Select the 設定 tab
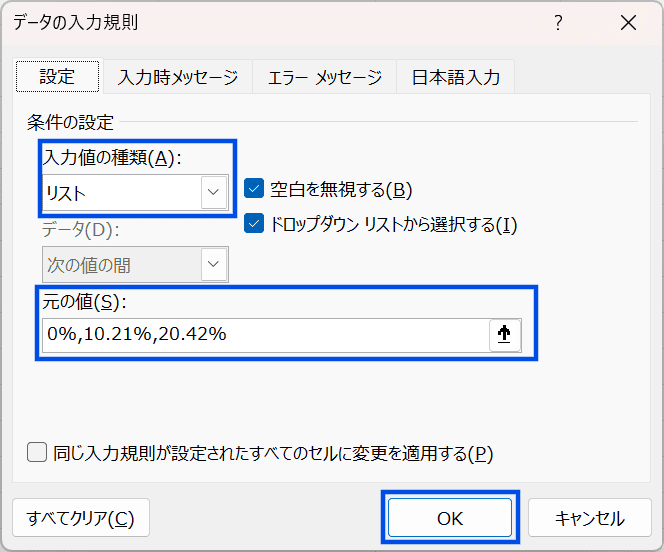The width and height of the screenshot is (664, 552). pos(57,77)
